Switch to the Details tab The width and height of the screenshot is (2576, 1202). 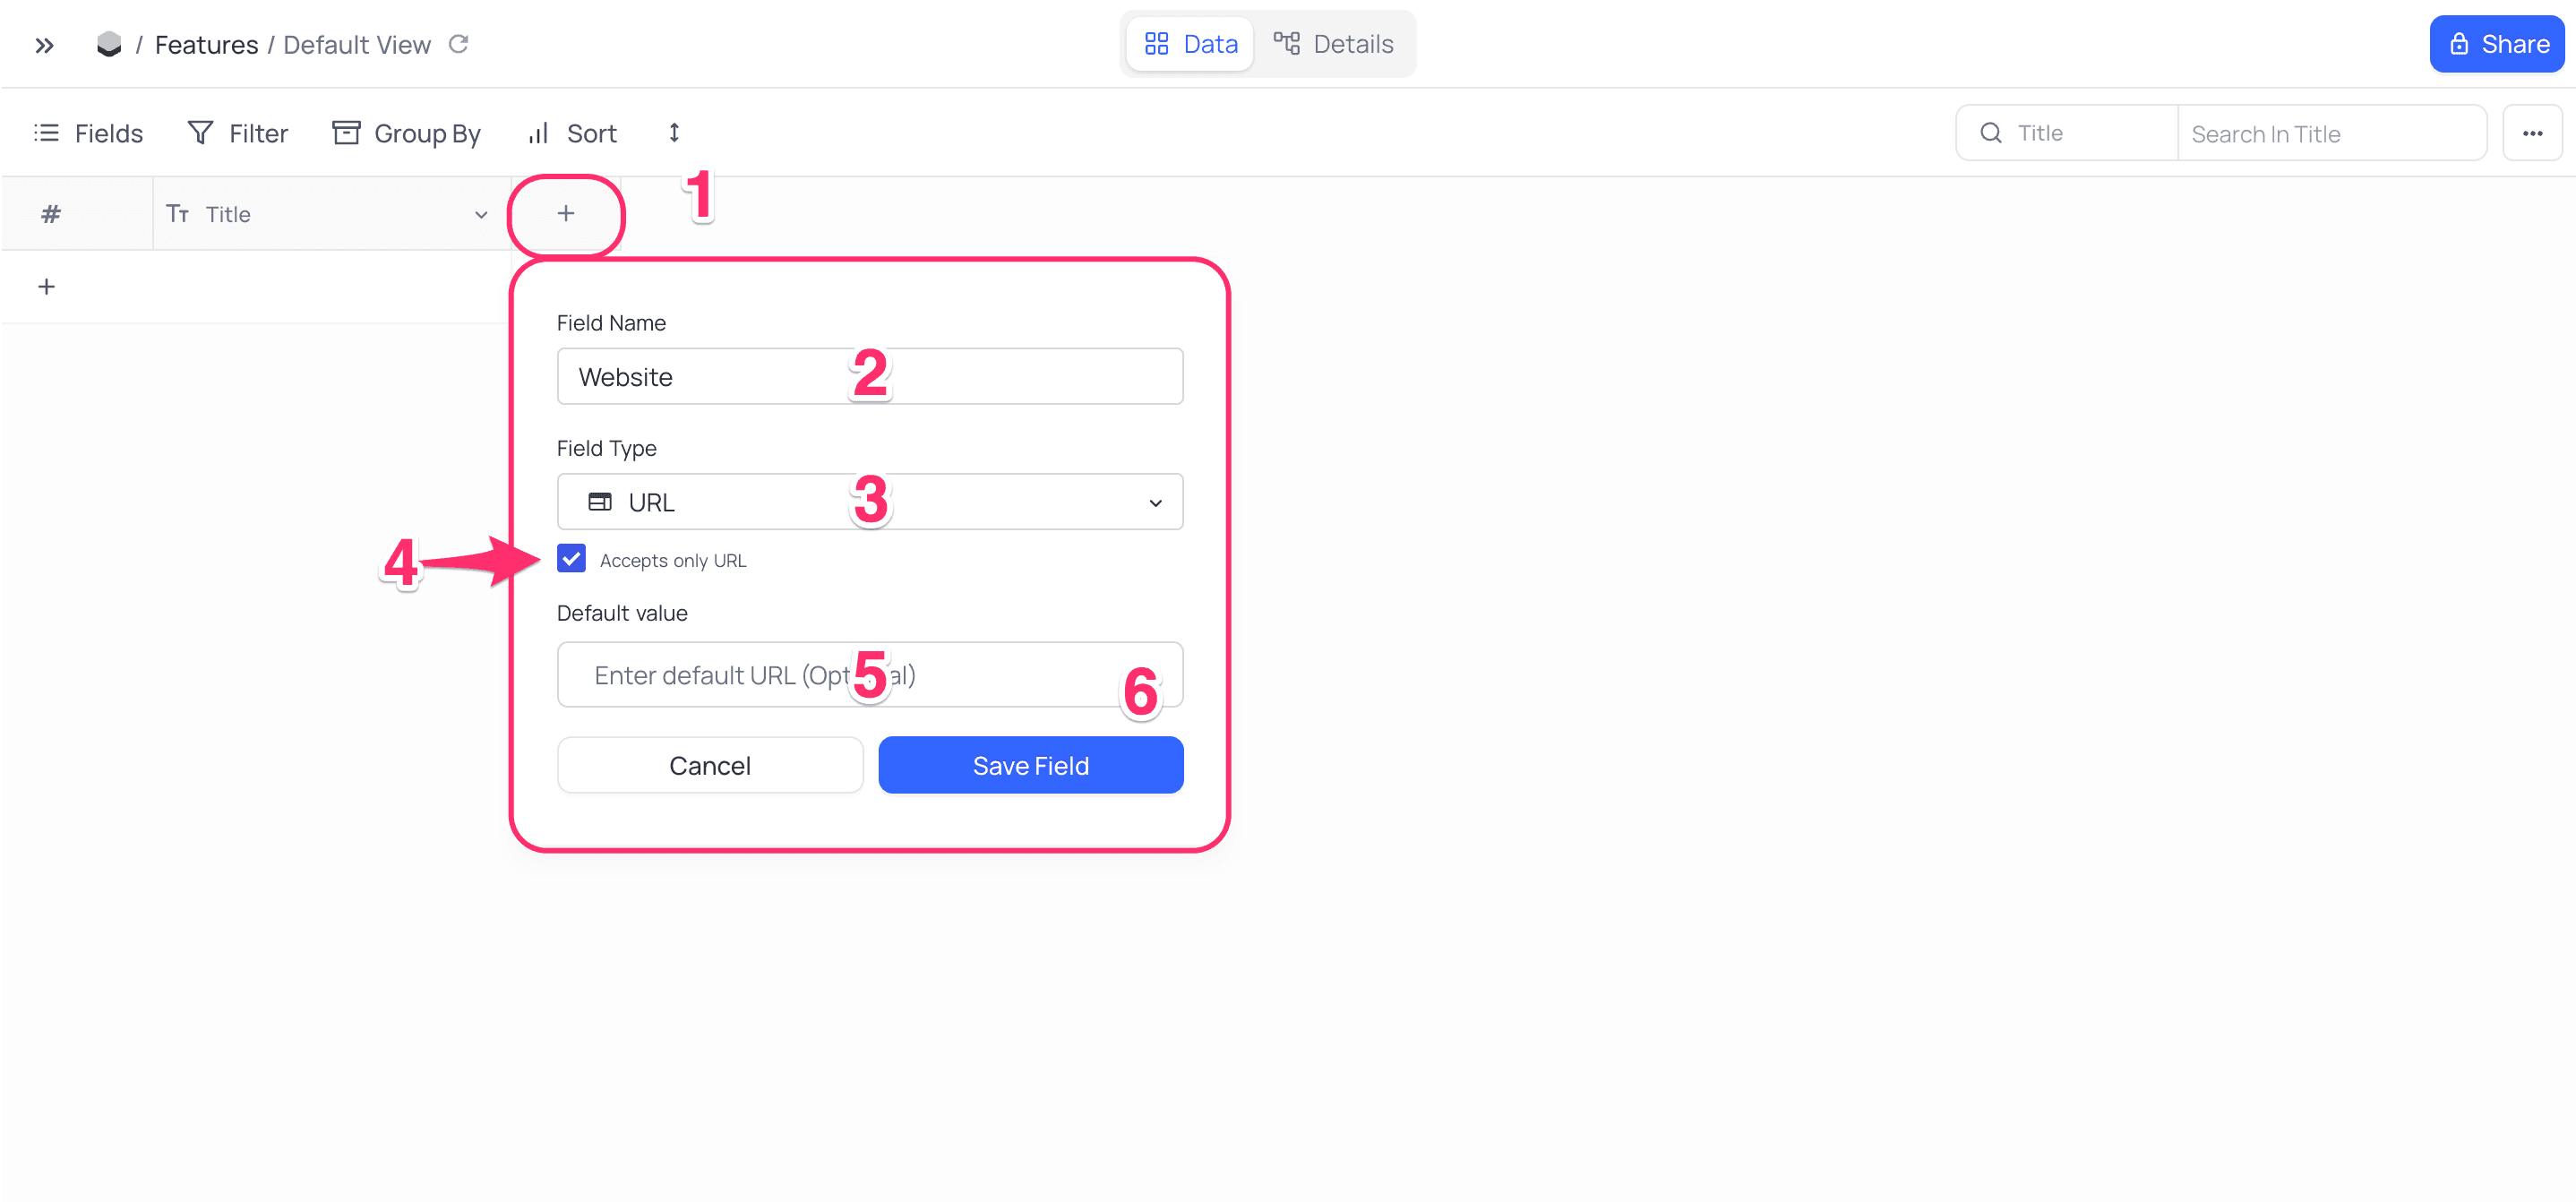[x=1333, y=44]
